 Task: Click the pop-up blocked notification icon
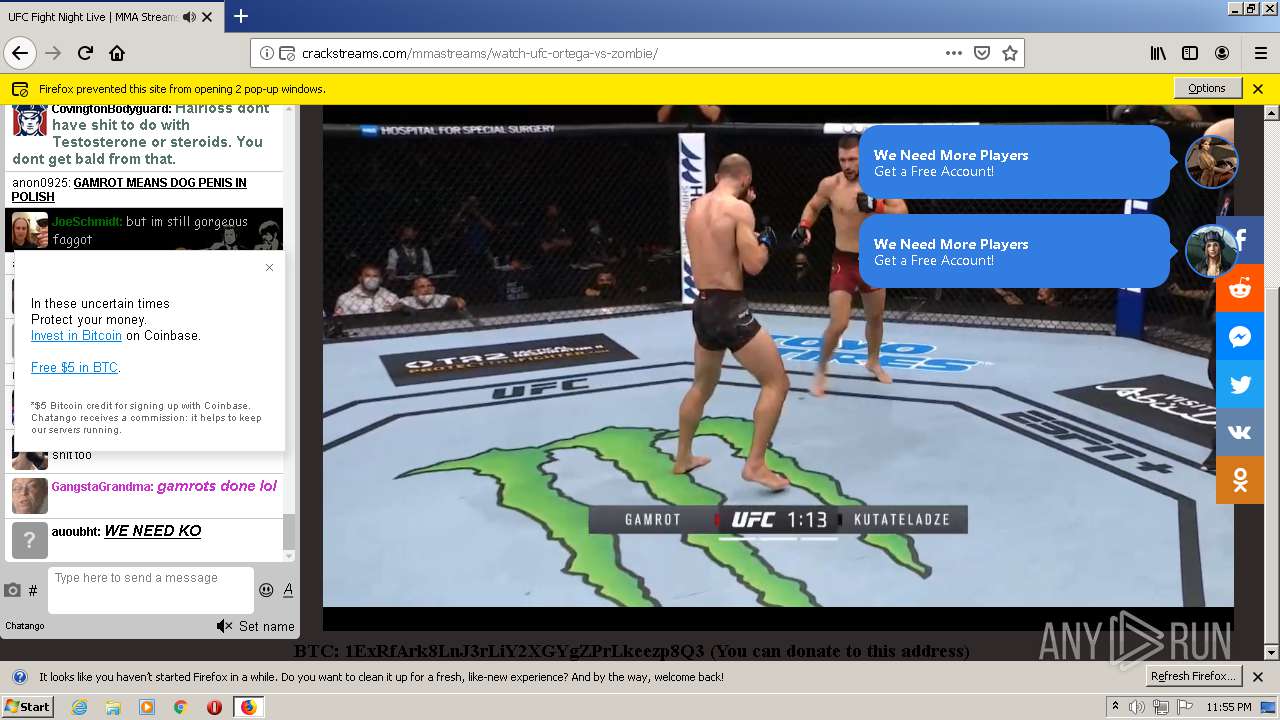20,89
